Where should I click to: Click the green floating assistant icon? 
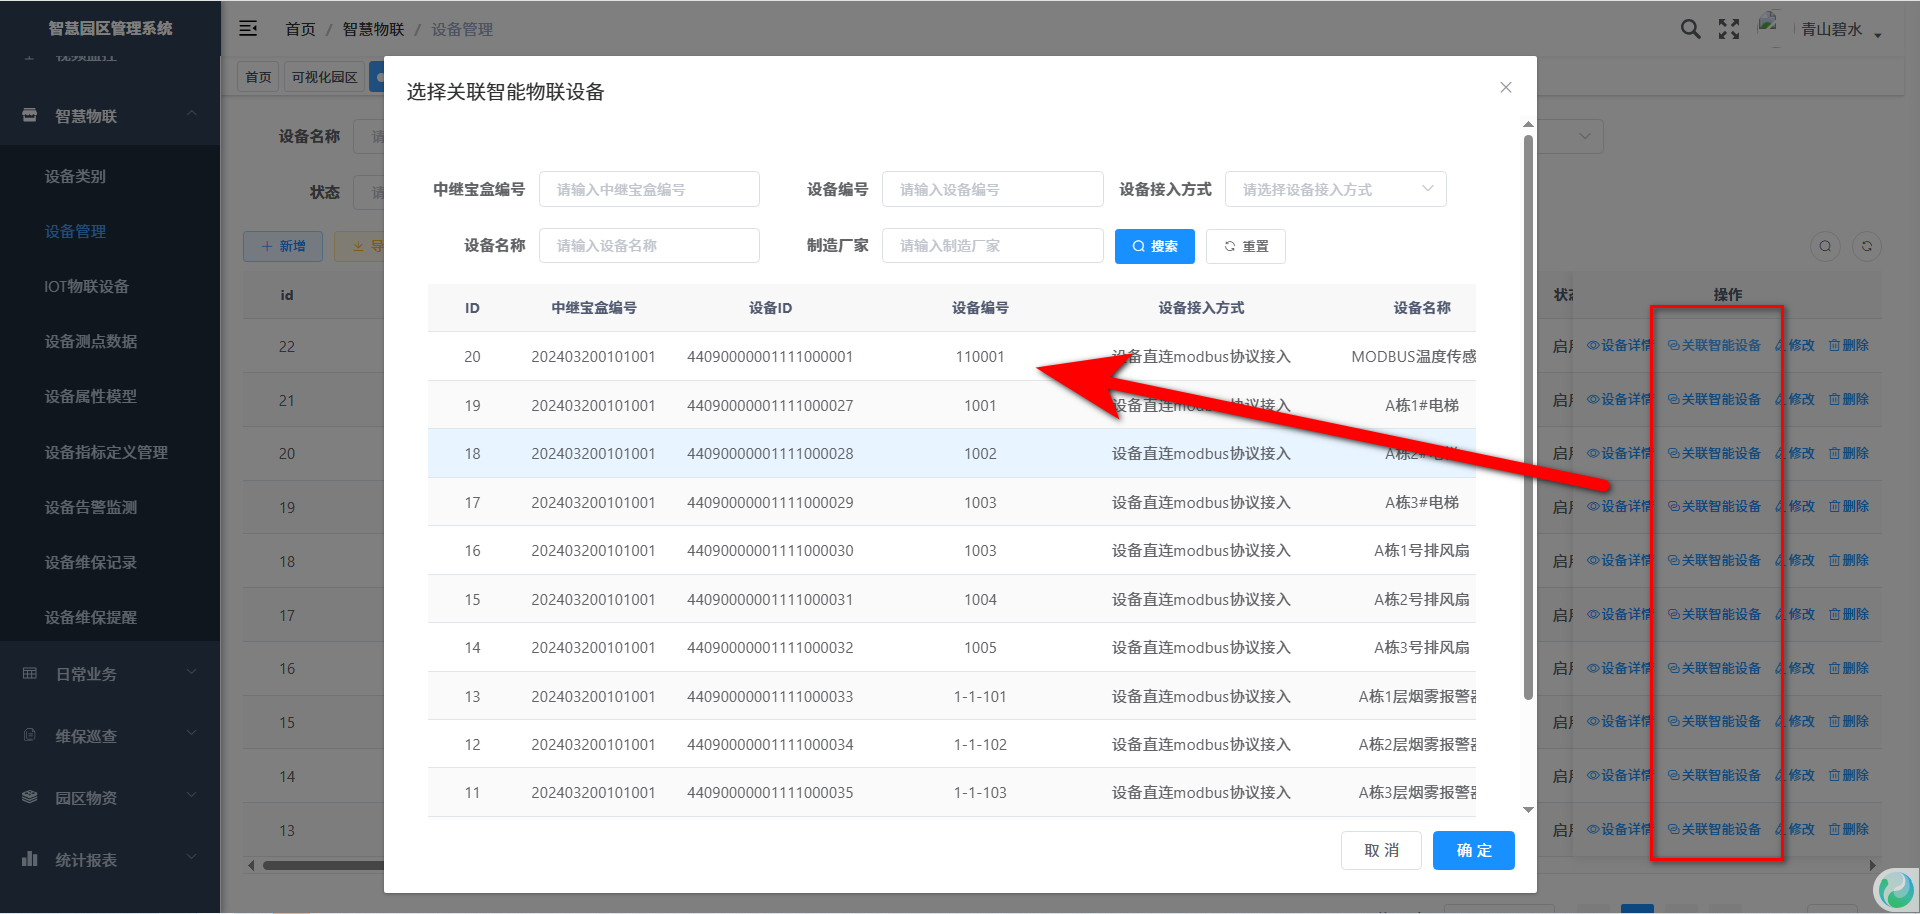coord(1895,888)
